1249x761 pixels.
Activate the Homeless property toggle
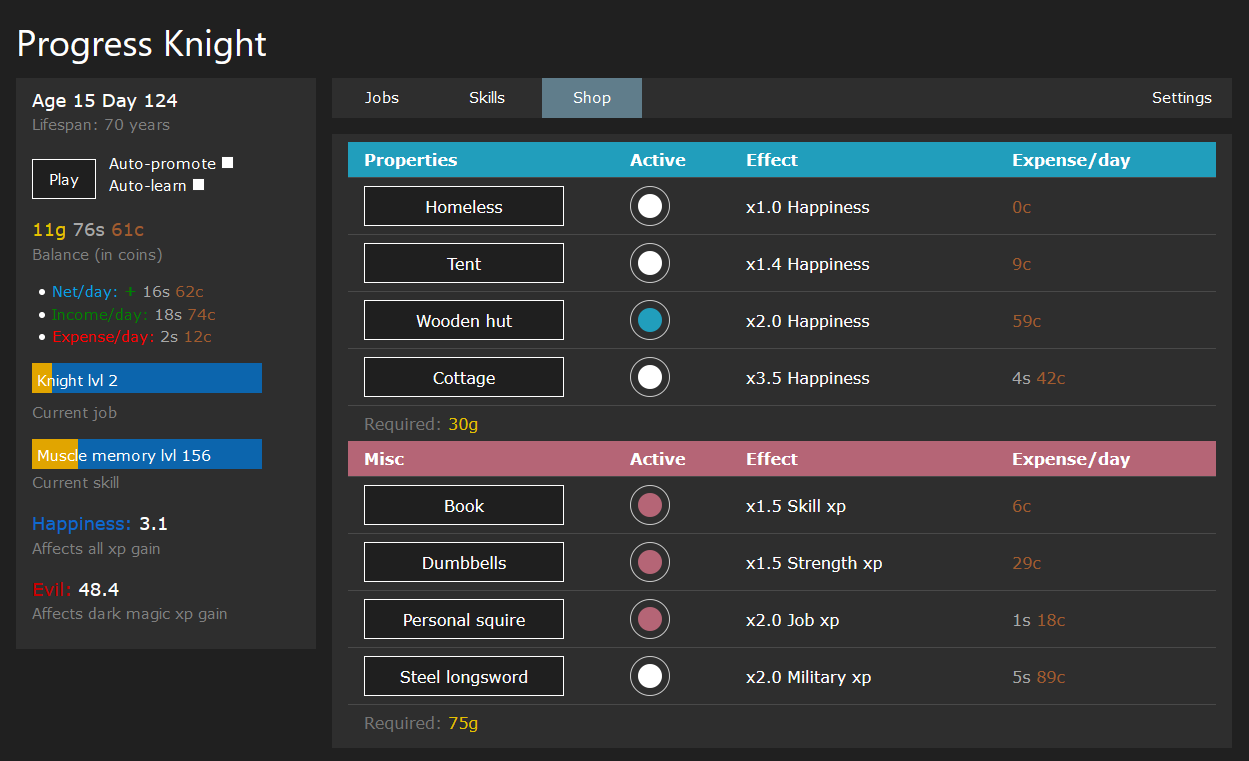click(649, 206)
